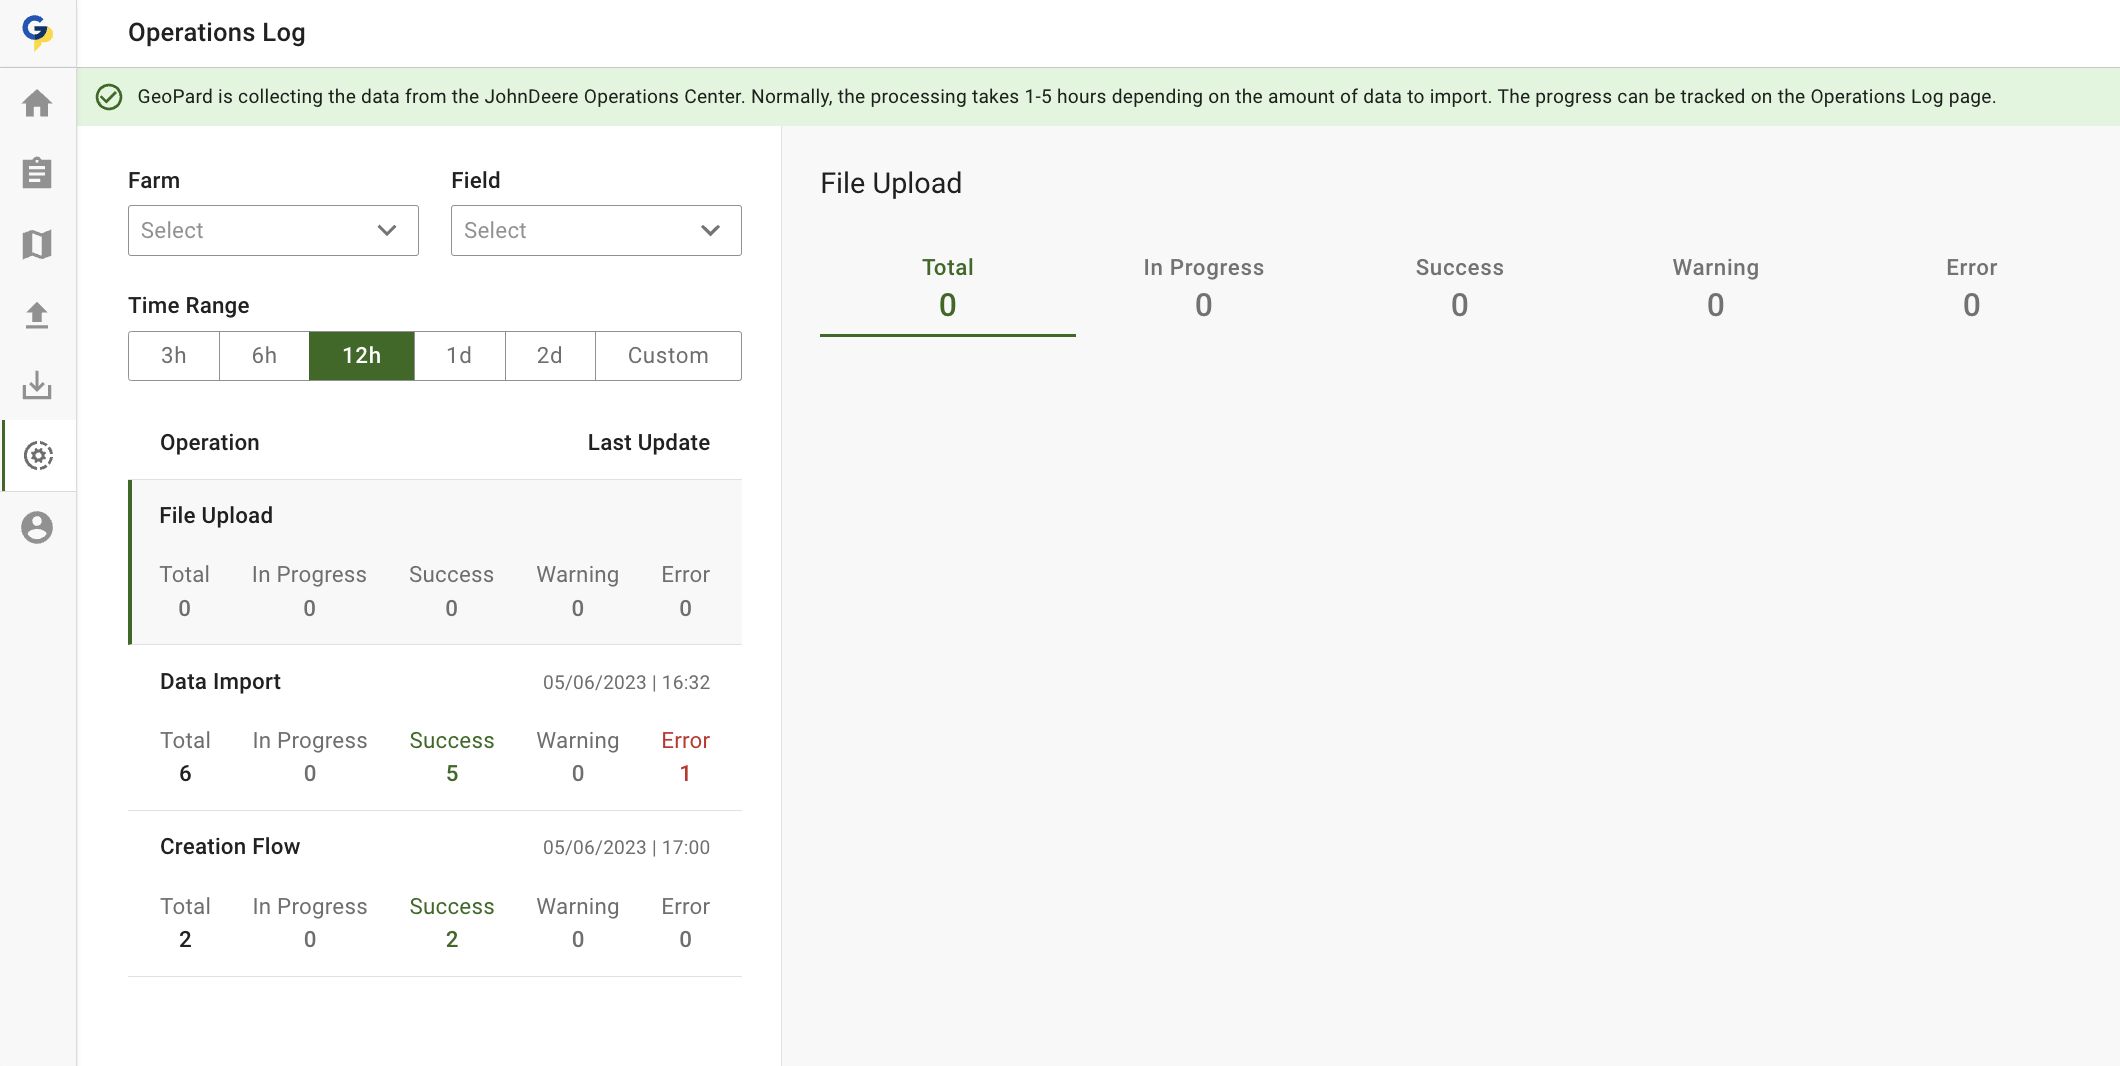Choose the Custom time range button
Screen dimensions: 2120x1066
point(668,356)
